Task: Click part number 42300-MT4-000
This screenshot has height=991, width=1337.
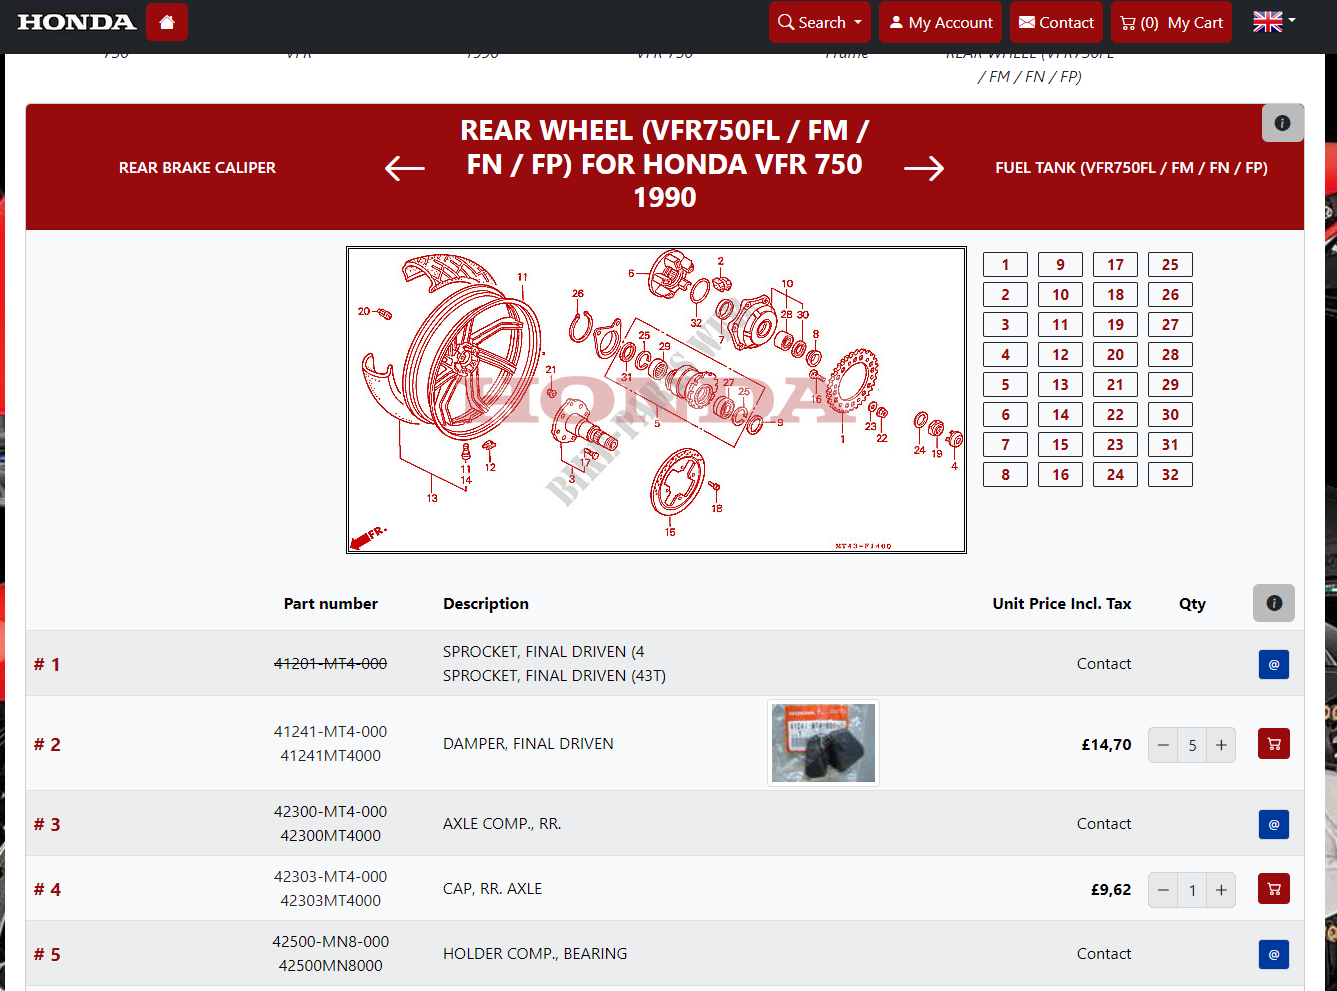Action: tap(330, 812)
